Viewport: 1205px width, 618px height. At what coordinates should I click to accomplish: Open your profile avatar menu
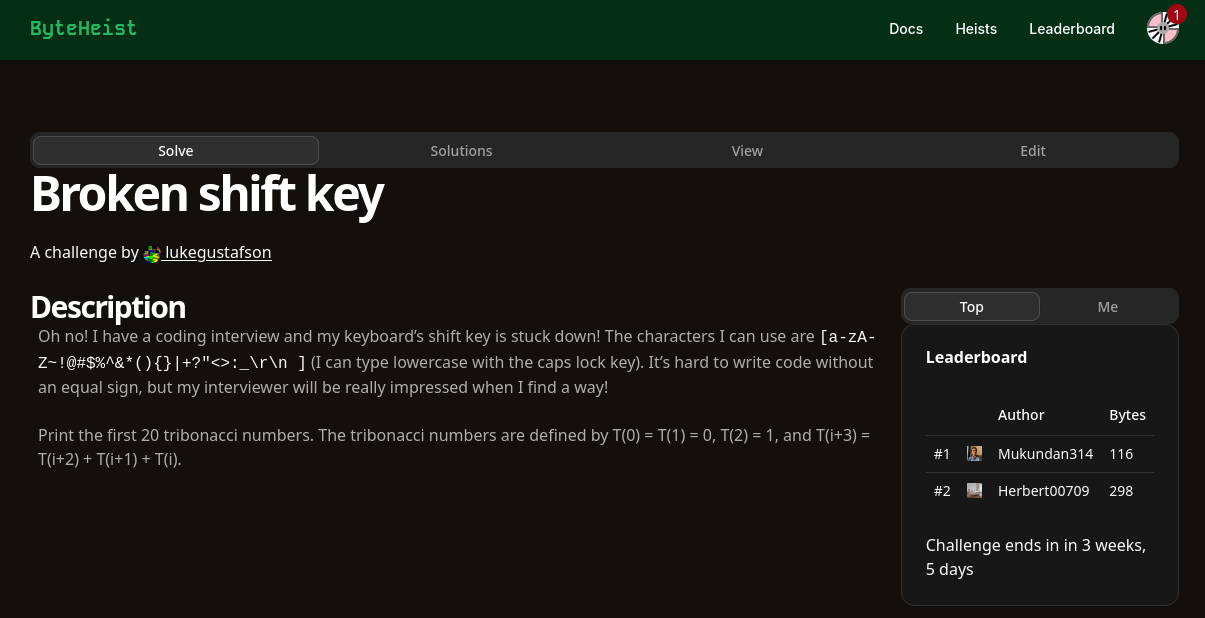click(x=1163, y=28)
